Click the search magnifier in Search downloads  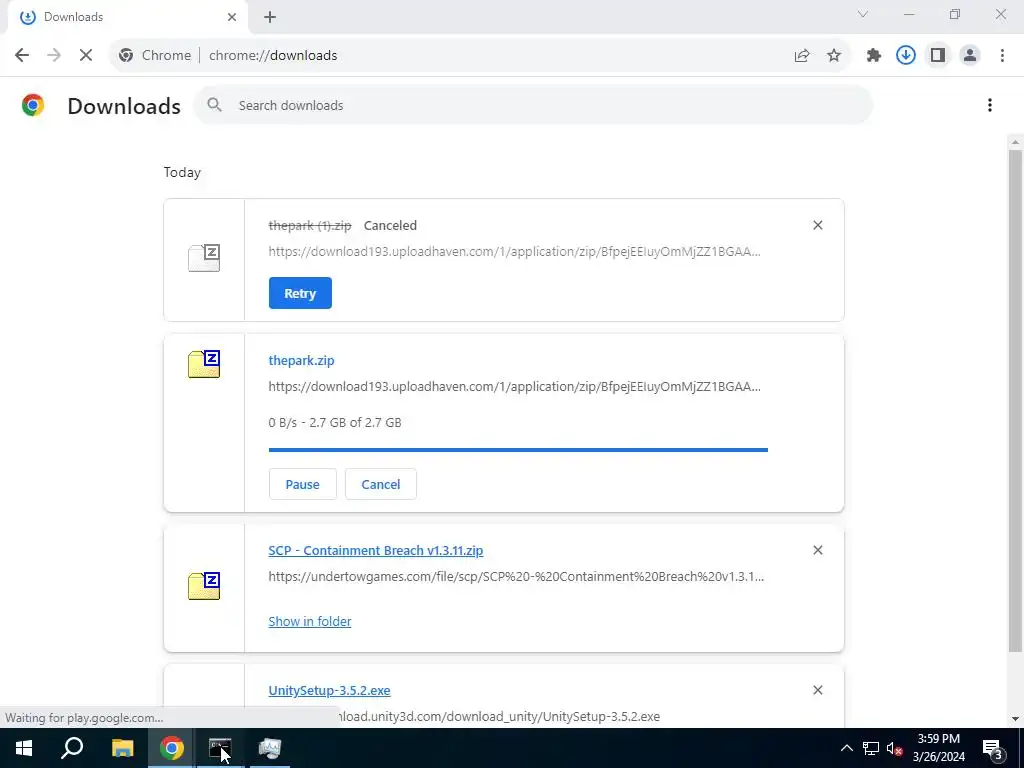click(214, 105)
